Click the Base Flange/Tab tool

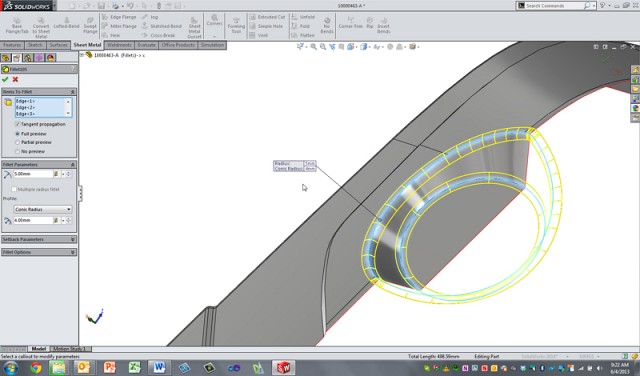coord(17,25)
